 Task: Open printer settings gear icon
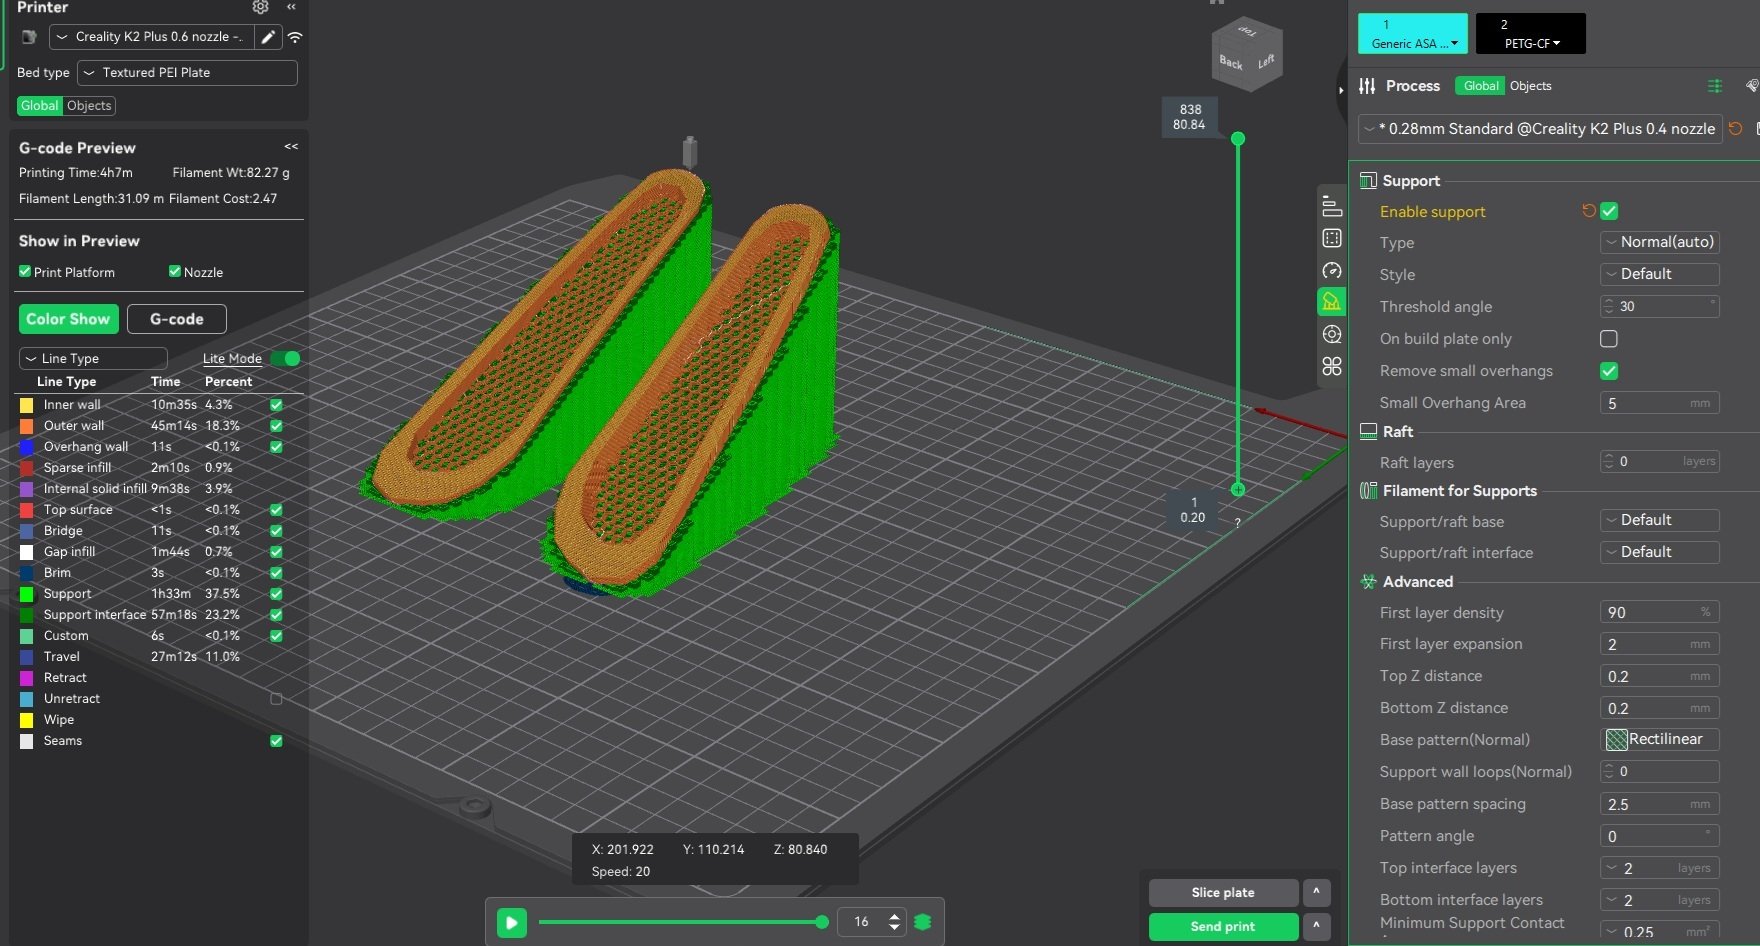pos(260,8)
